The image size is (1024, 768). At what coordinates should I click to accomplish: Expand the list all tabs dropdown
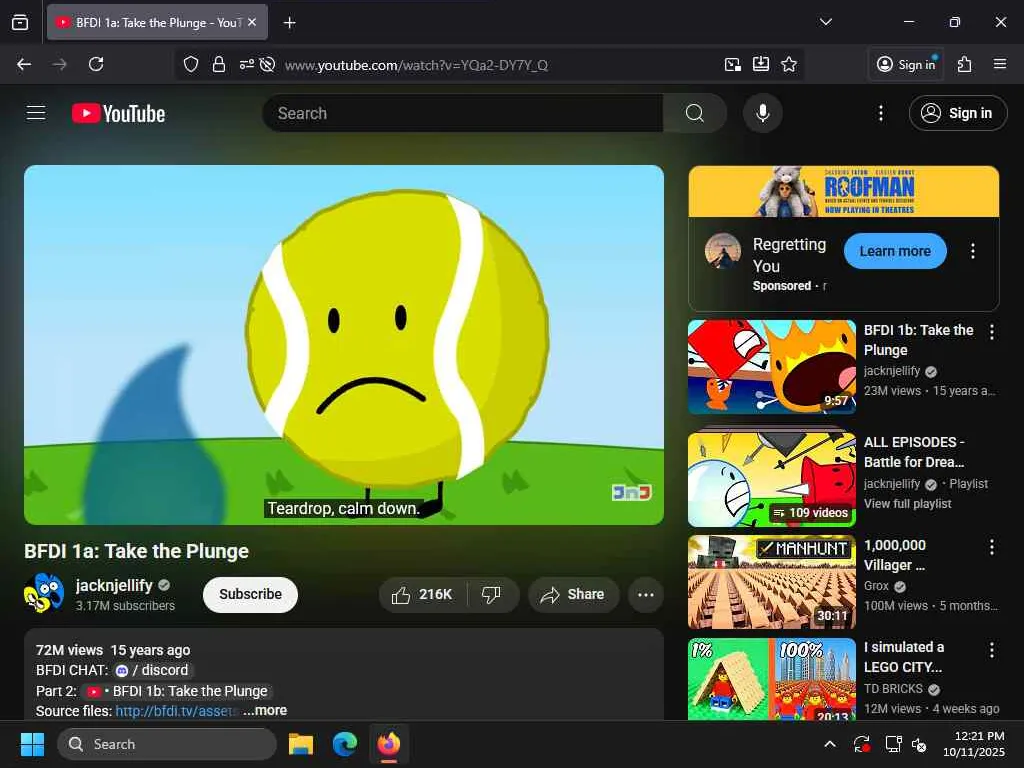(x=825, y=22)
